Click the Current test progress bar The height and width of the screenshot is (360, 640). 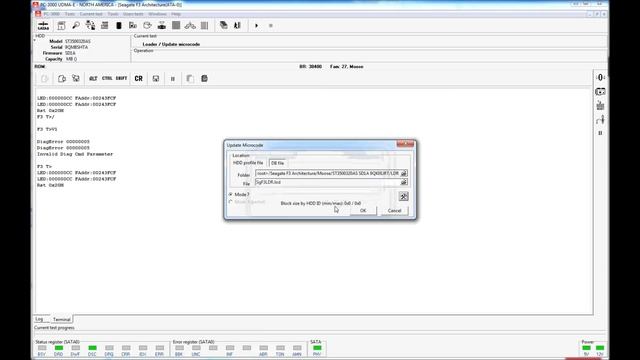pyautogui.click(x=320, y=333)
